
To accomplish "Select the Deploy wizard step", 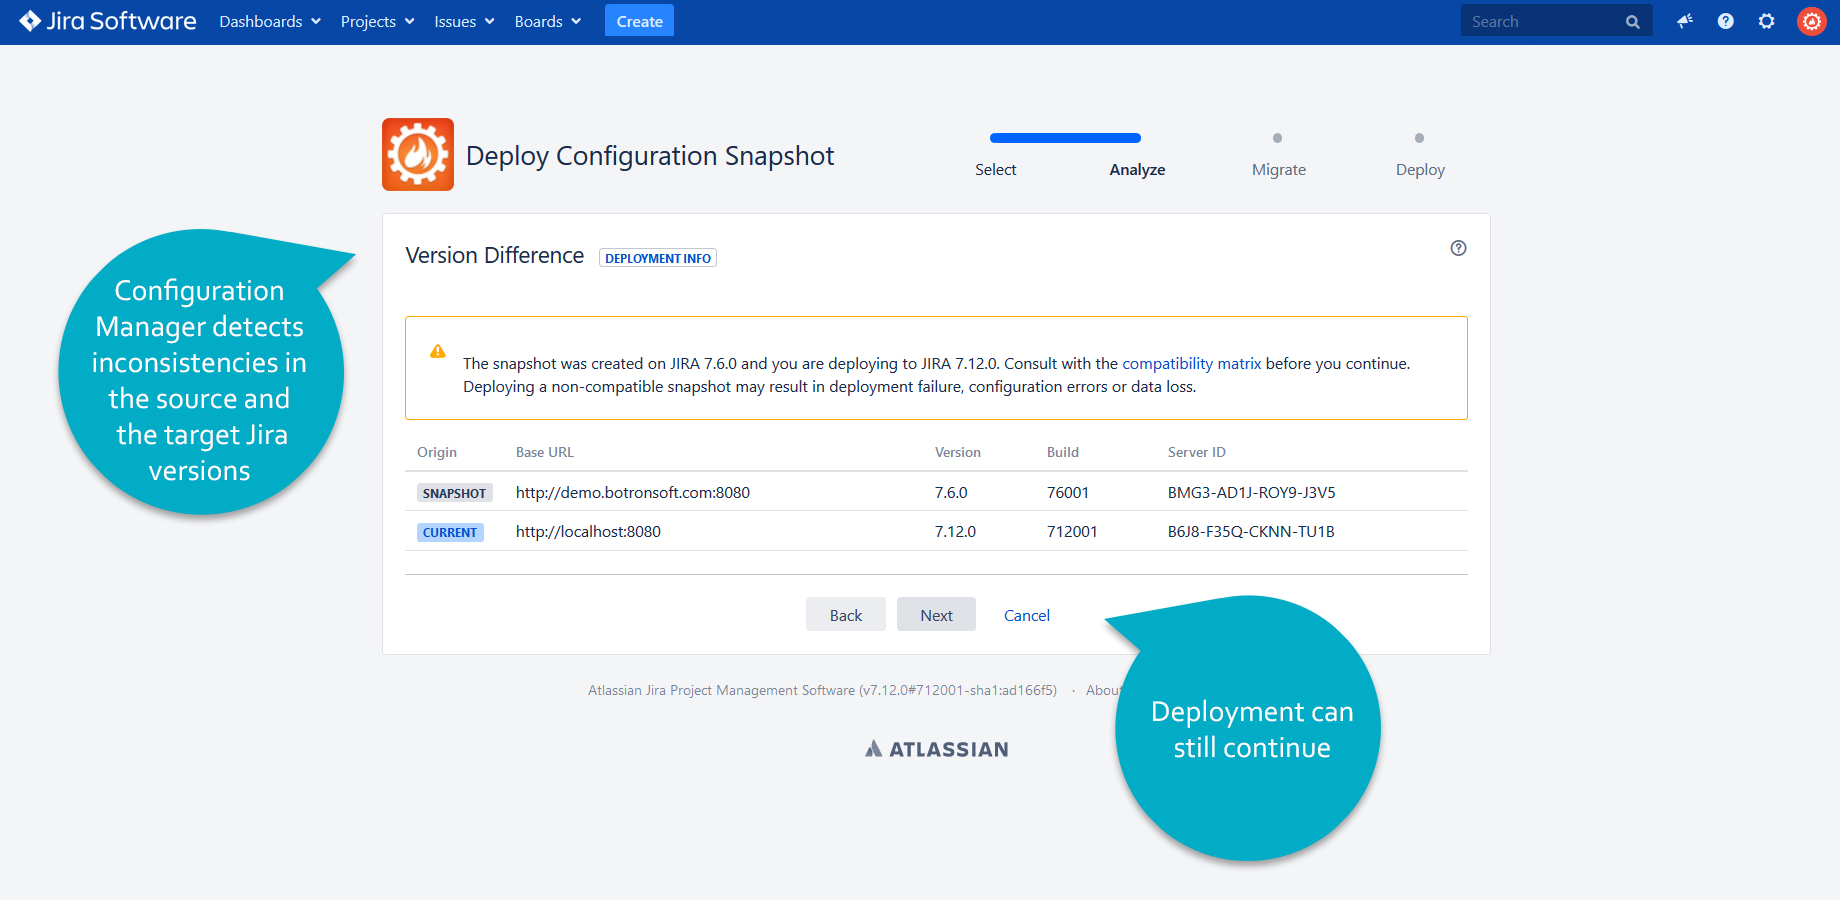I will [1420, 169].
